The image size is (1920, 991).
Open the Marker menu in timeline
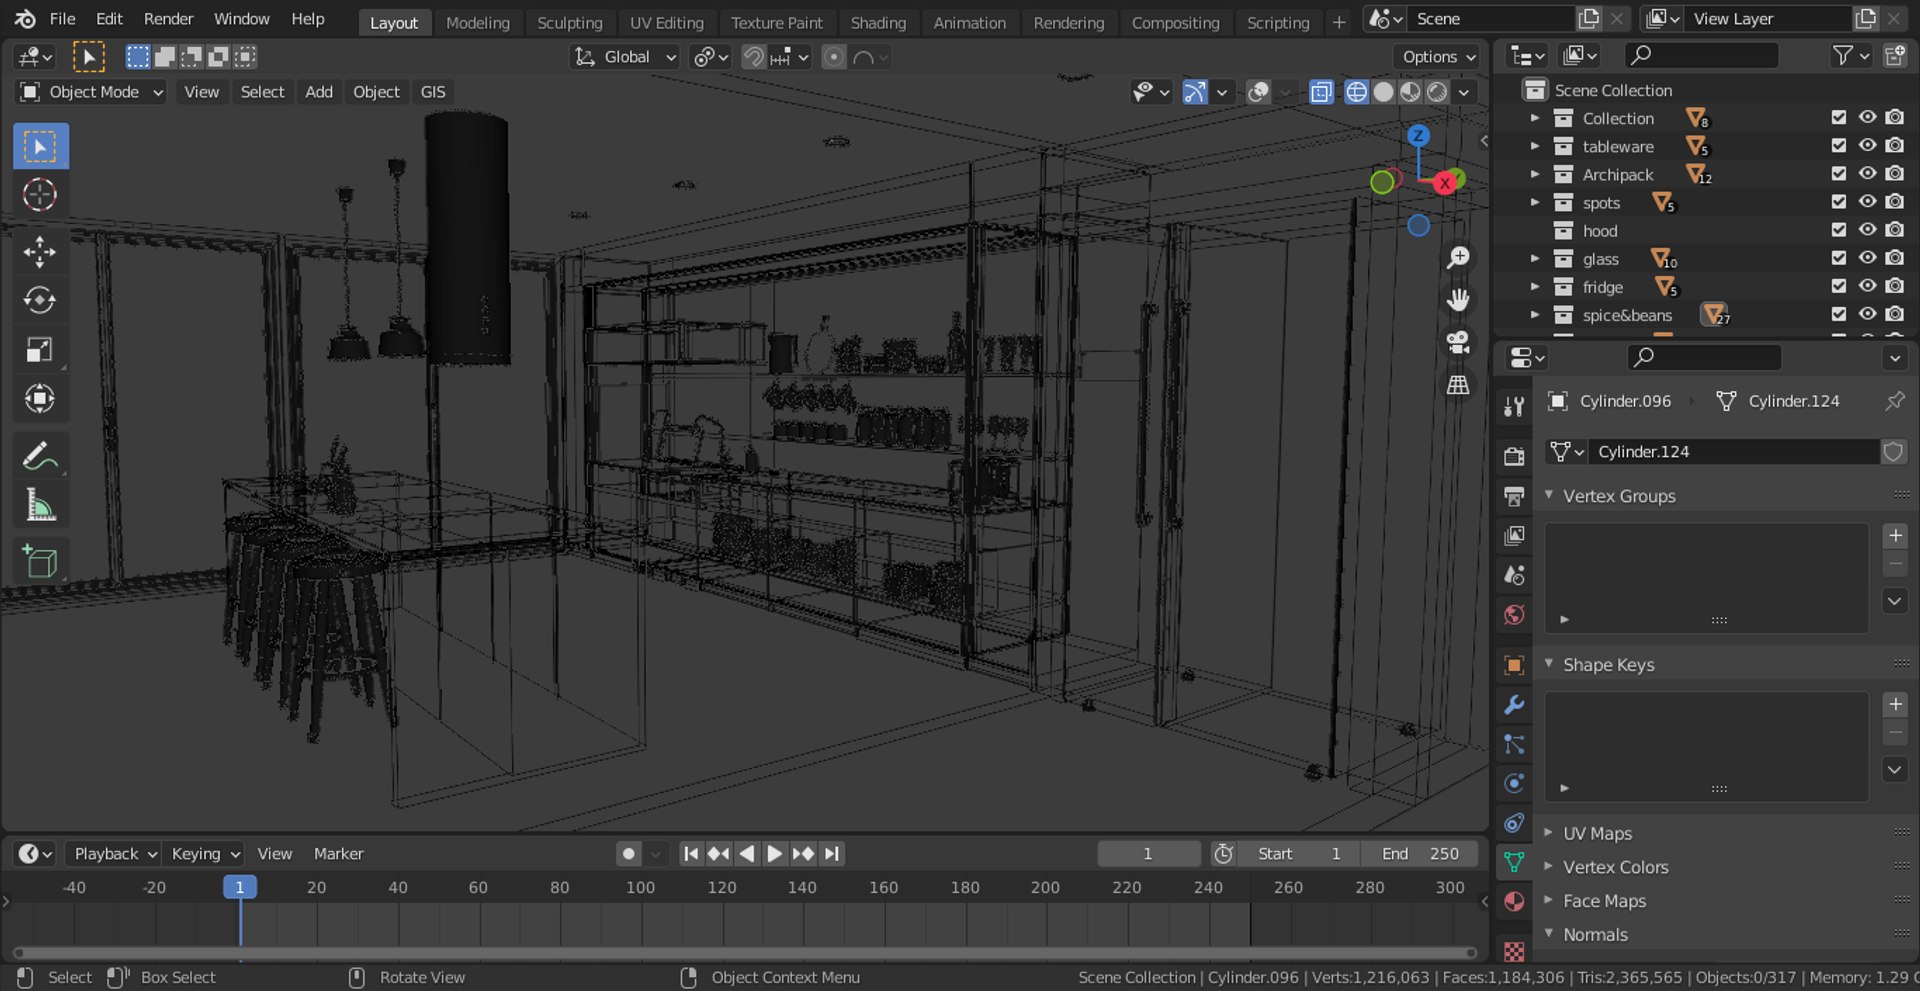pos(338,854)
